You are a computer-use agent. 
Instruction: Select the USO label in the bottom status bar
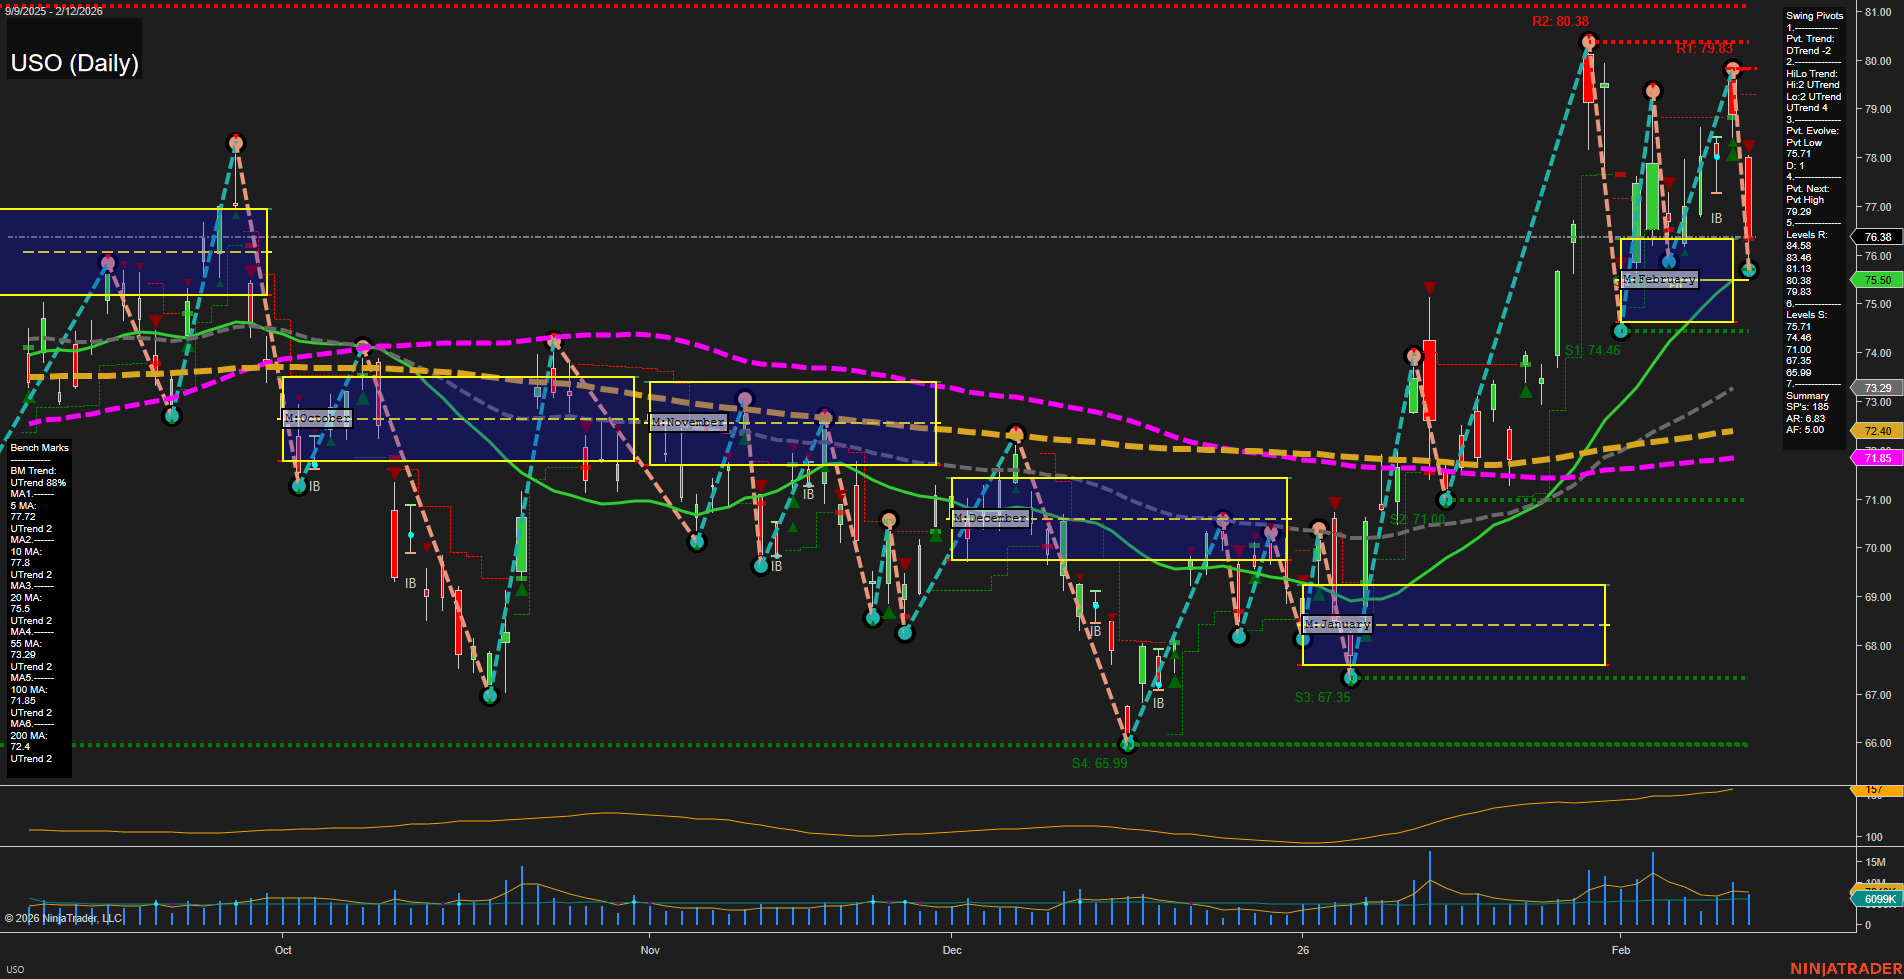click(x=14, y=967)
